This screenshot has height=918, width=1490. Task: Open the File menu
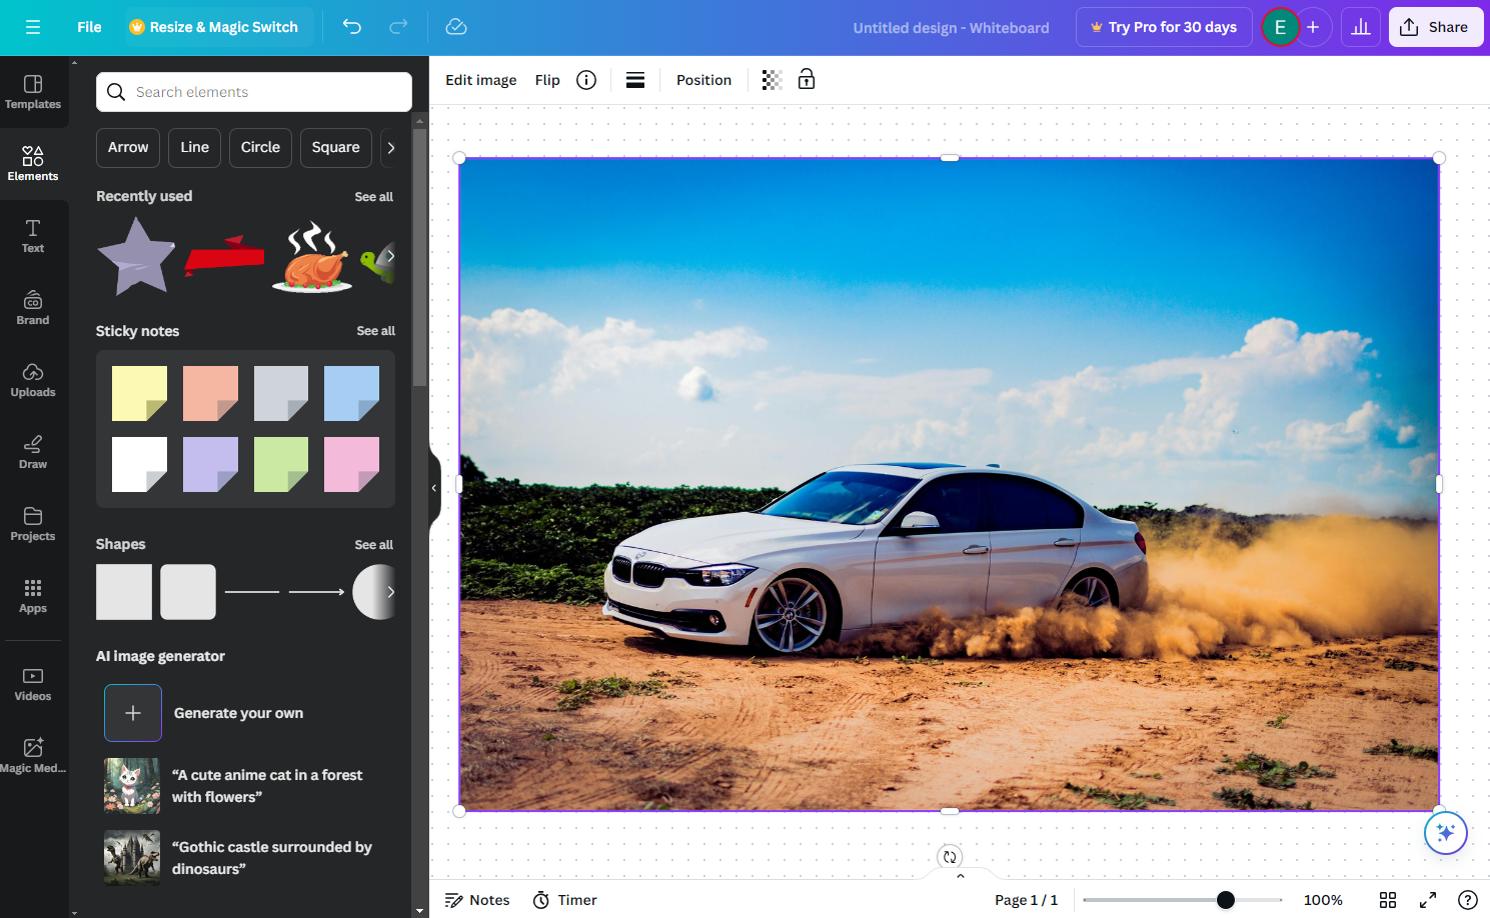88,27
